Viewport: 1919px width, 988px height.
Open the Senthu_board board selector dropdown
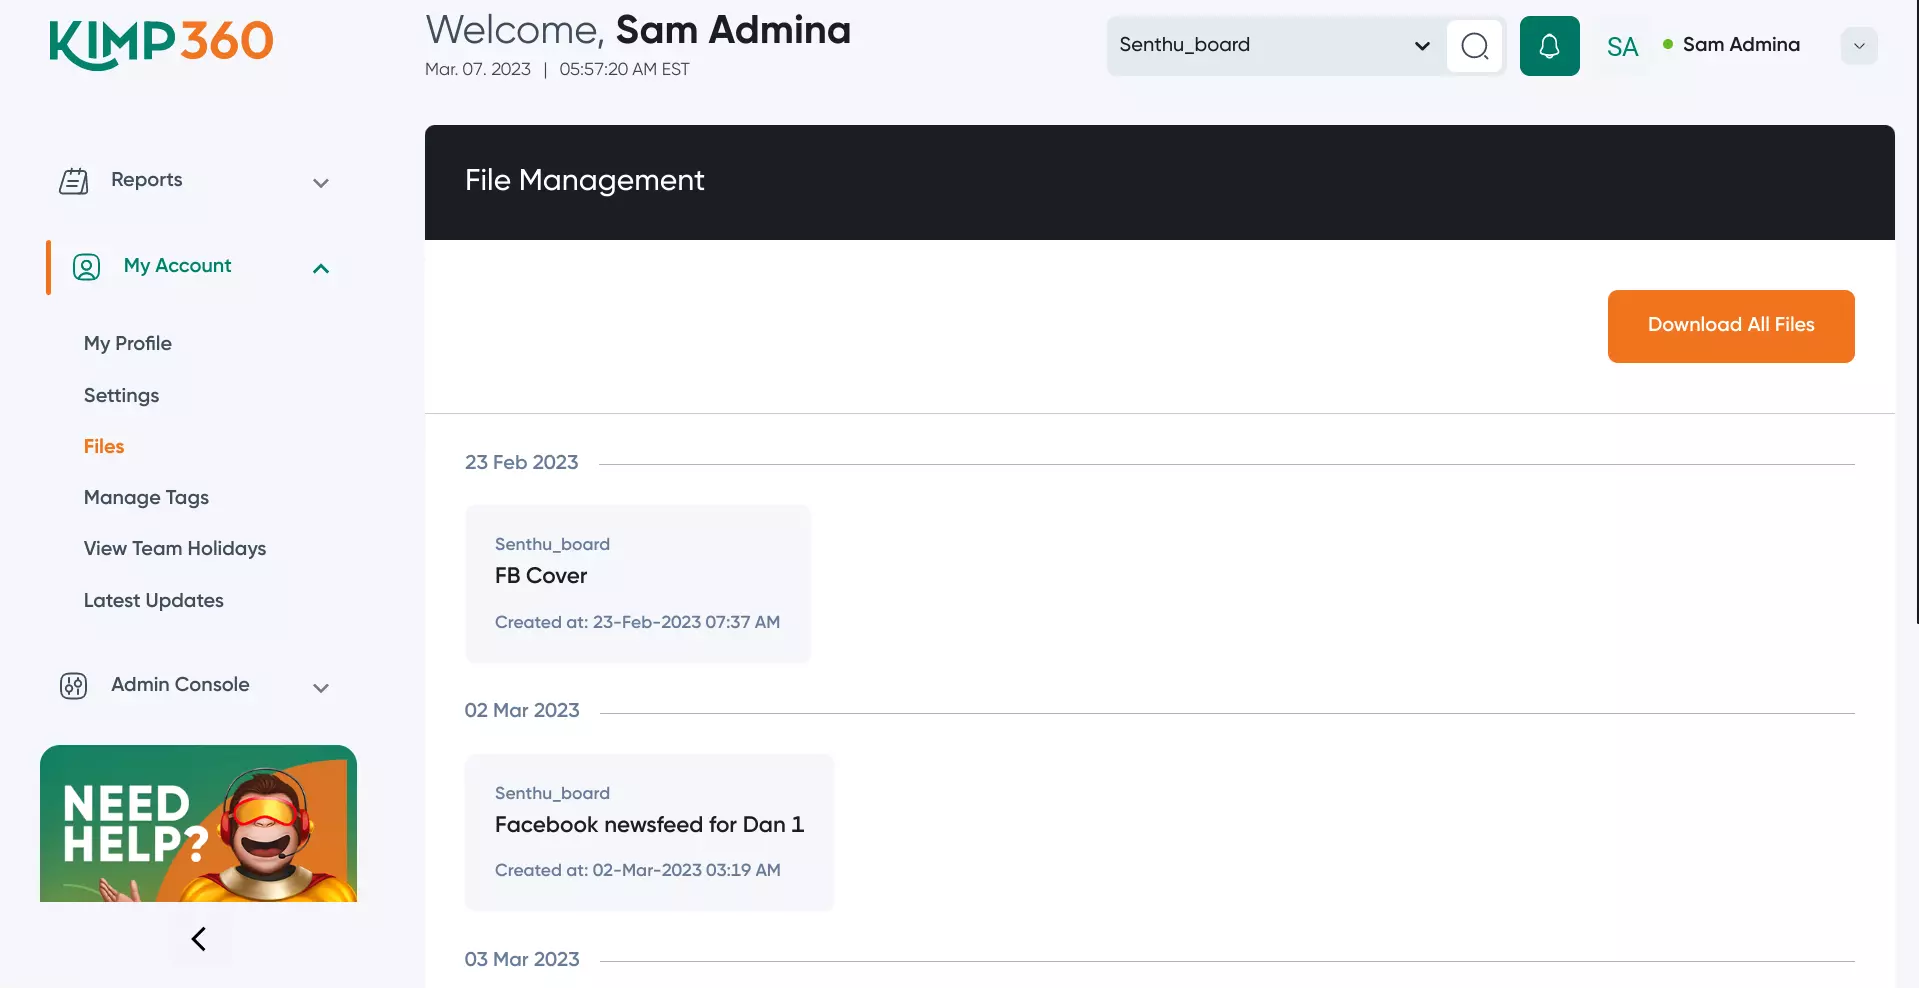click(1419, 45)
